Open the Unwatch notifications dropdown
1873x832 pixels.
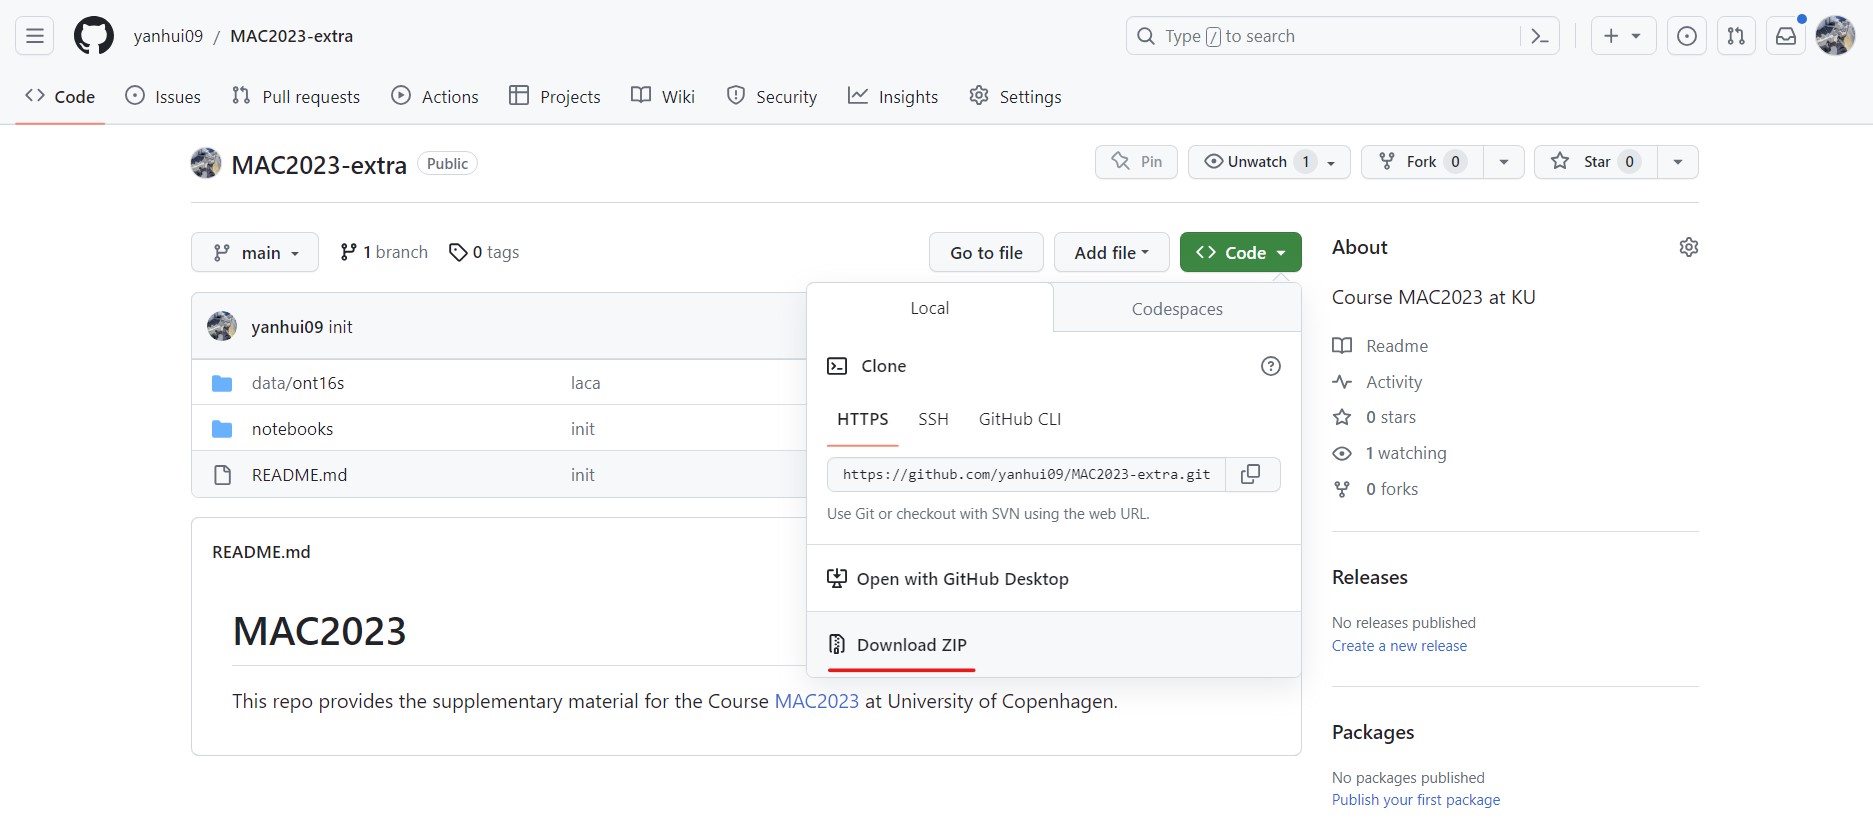[1269, 162]
